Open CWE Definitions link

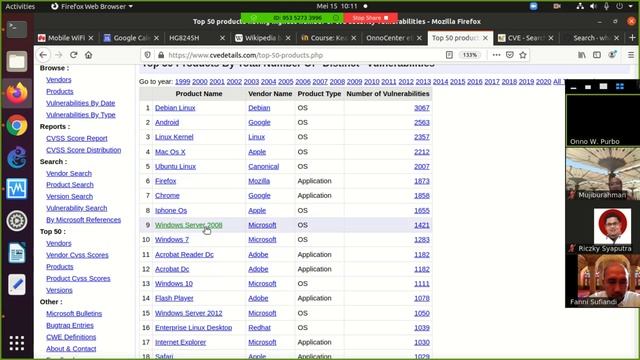point(71,337)
